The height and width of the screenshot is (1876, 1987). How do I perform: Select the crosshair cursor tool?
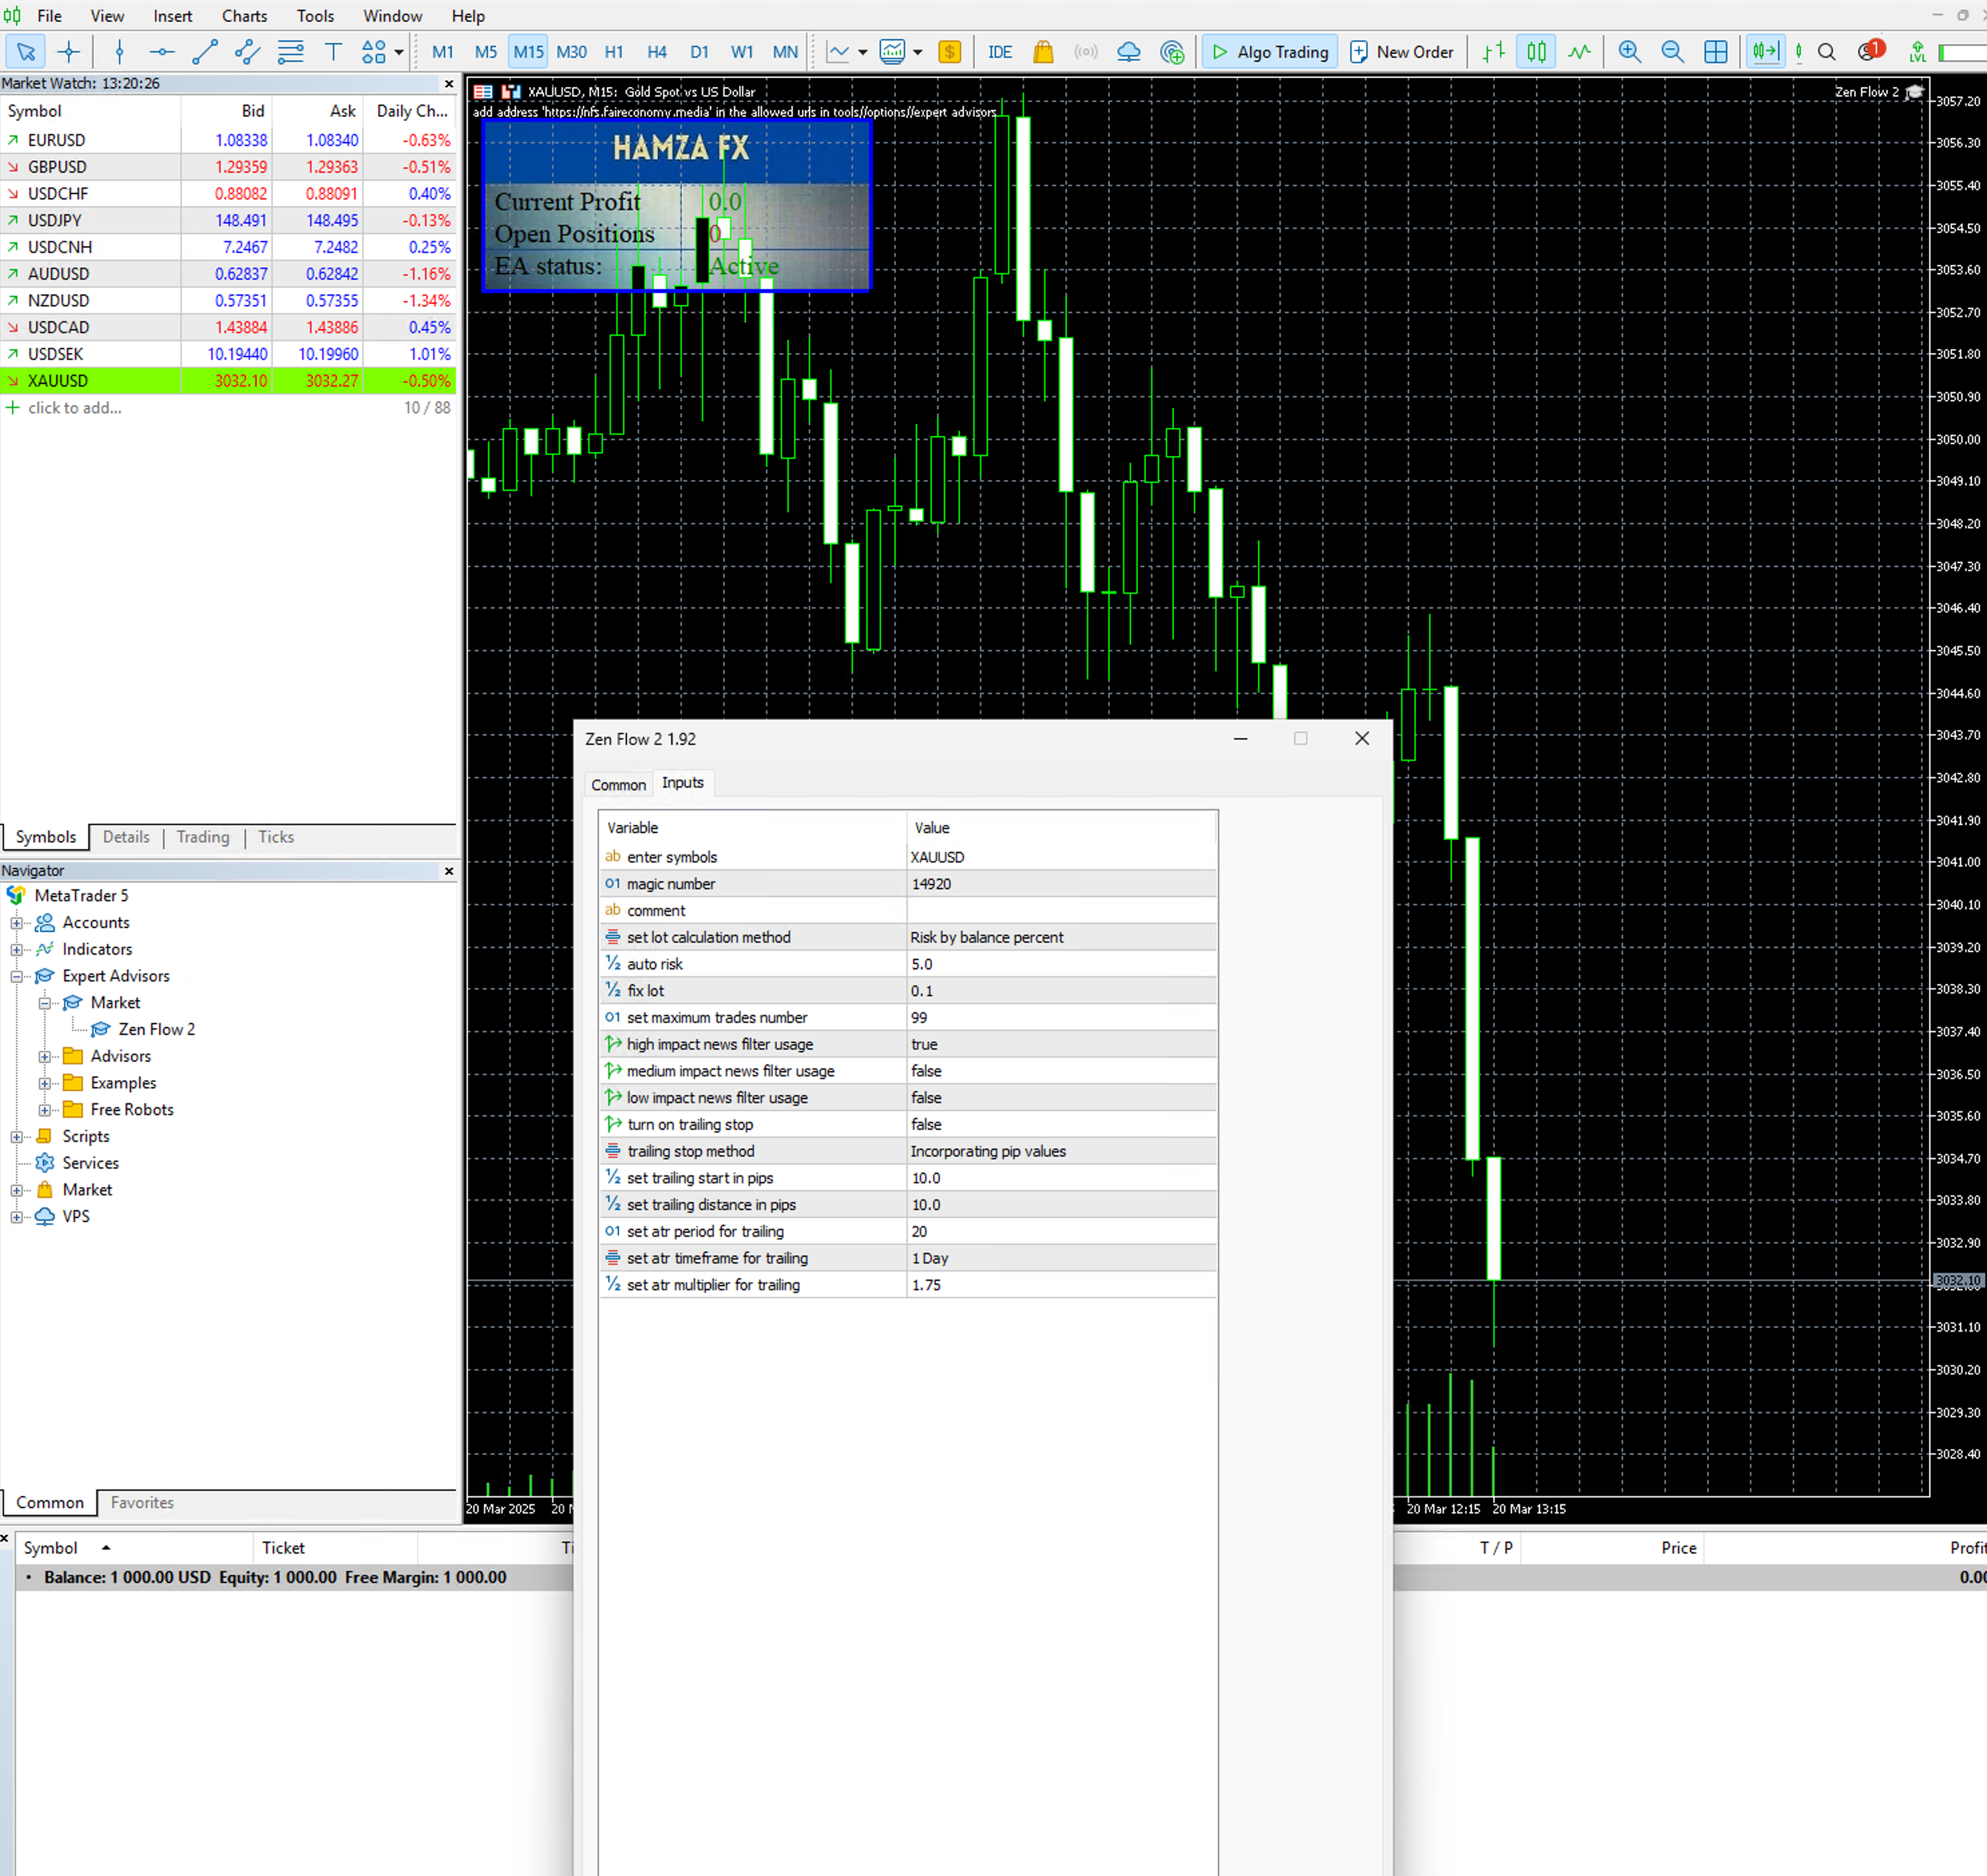[x=69, y=52]
